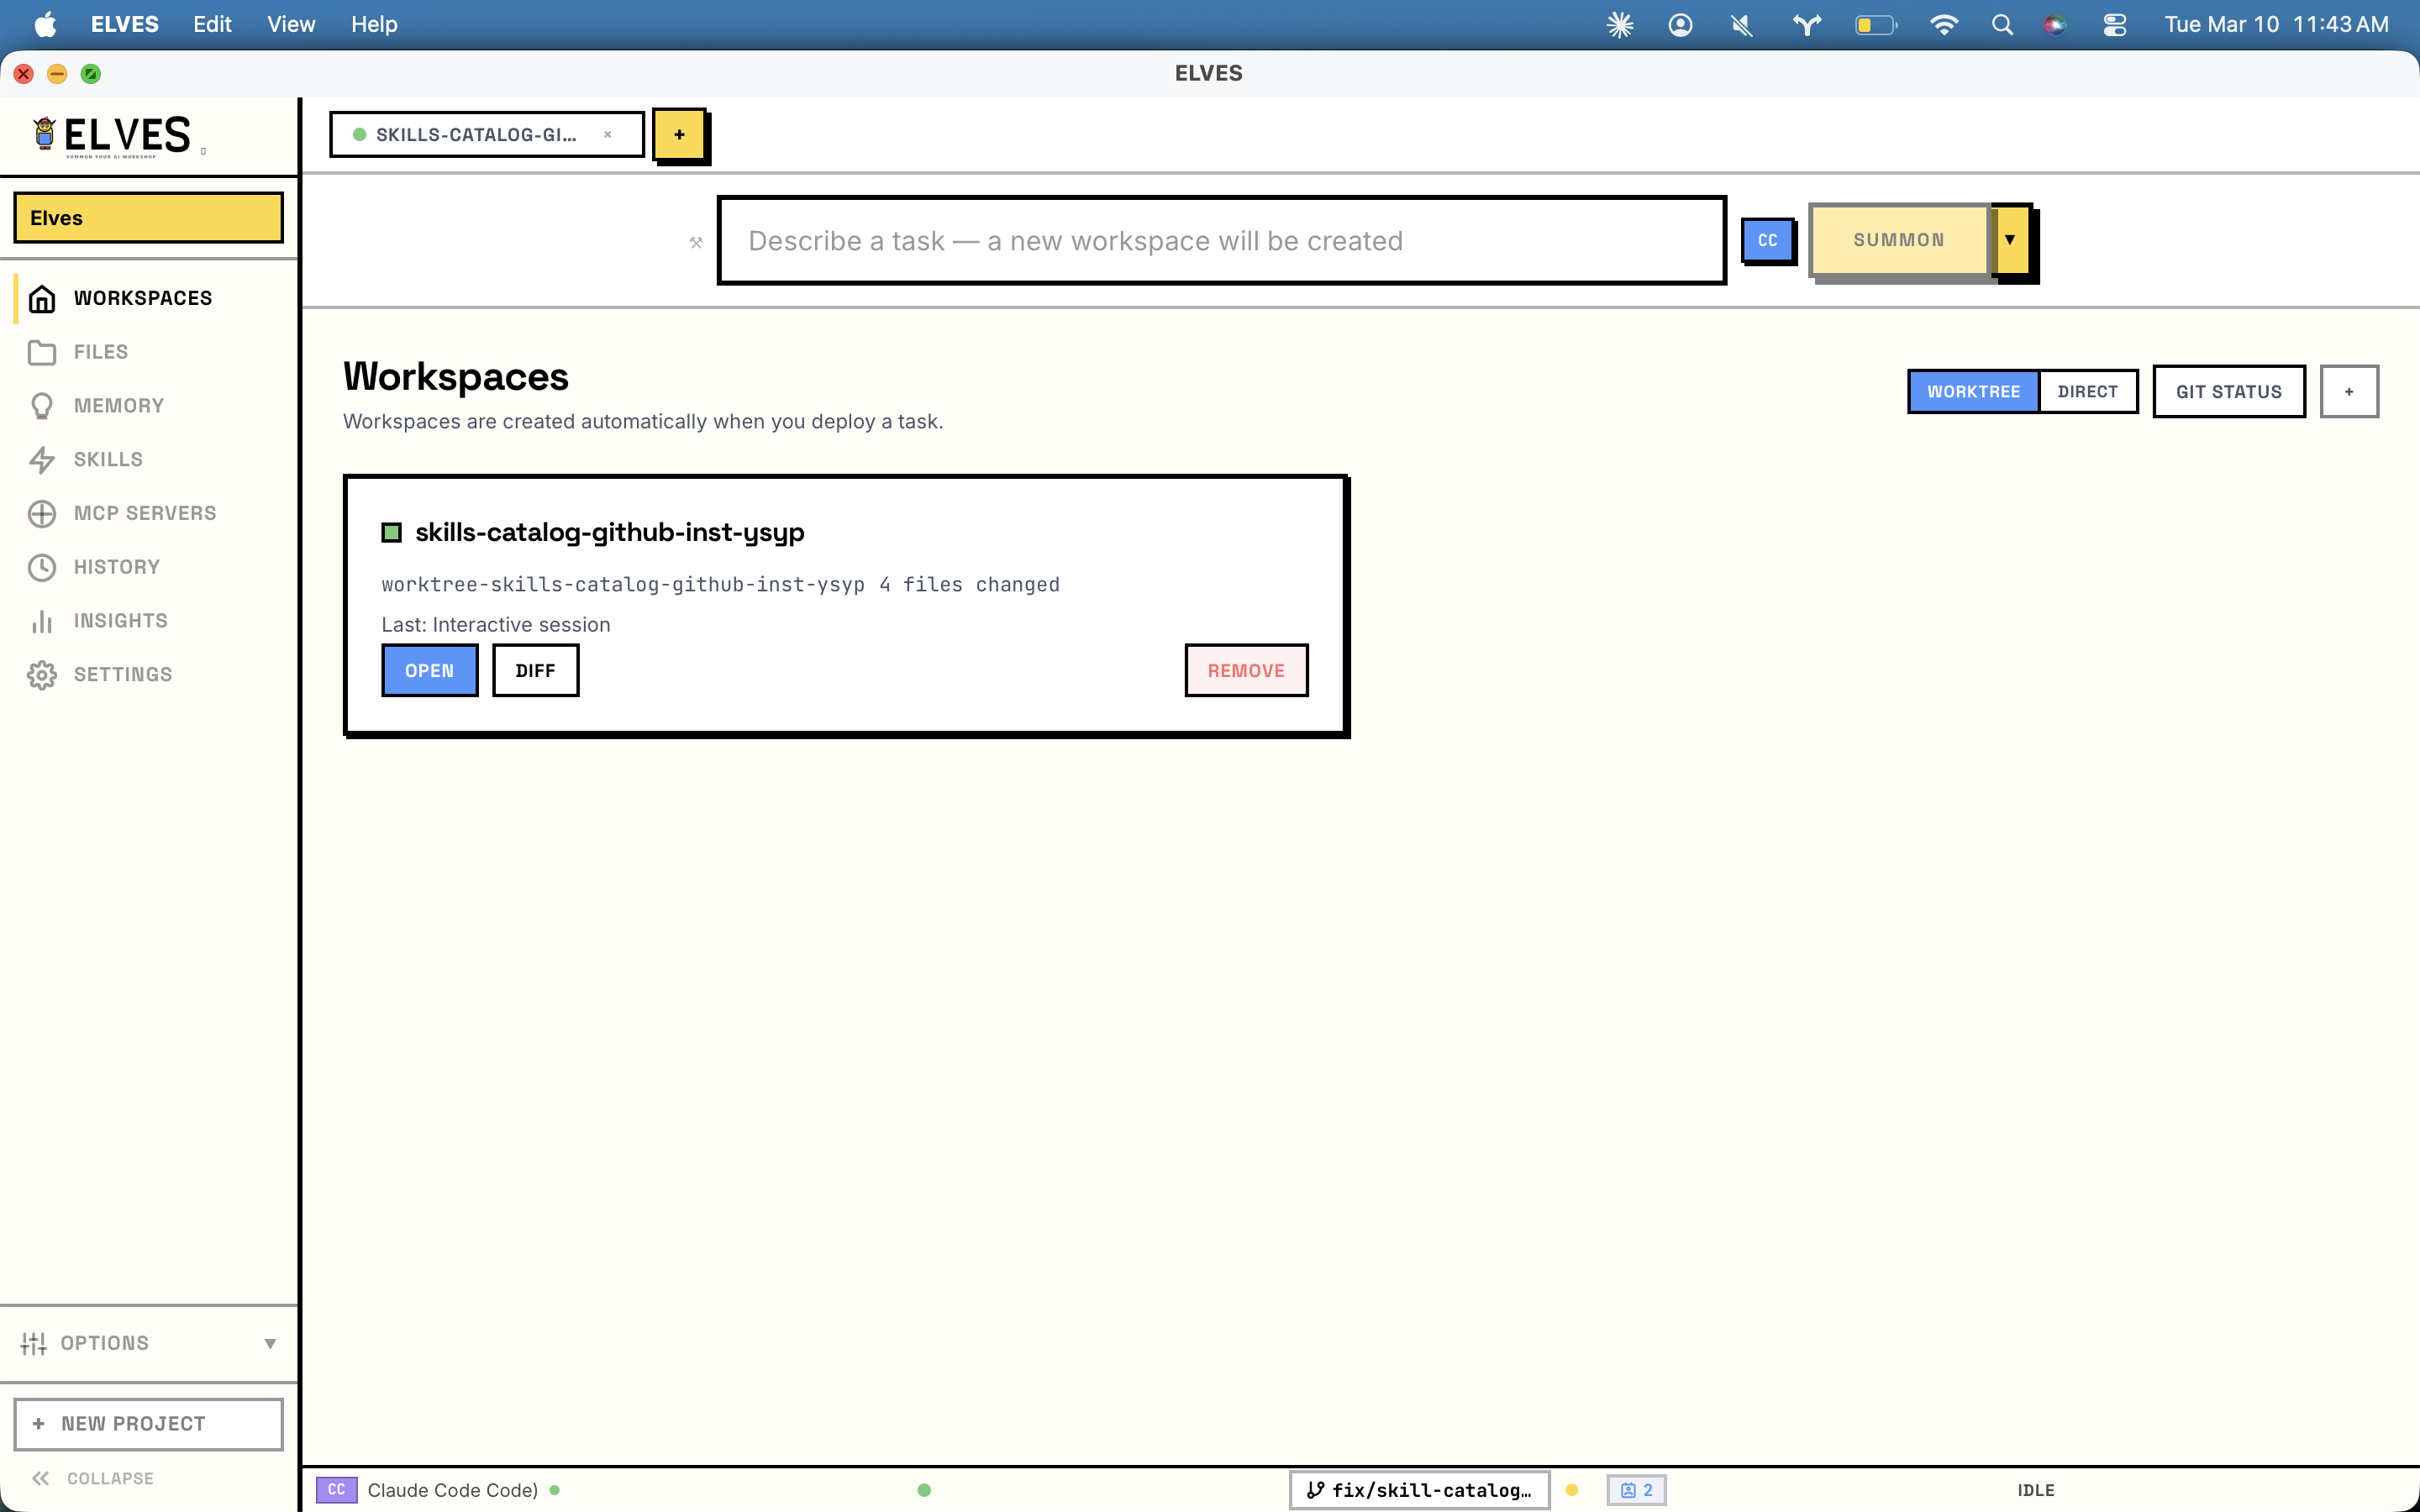Click the Git Status button
The width and height of the screenshot is (2420, 1512).
[2228, 392]
